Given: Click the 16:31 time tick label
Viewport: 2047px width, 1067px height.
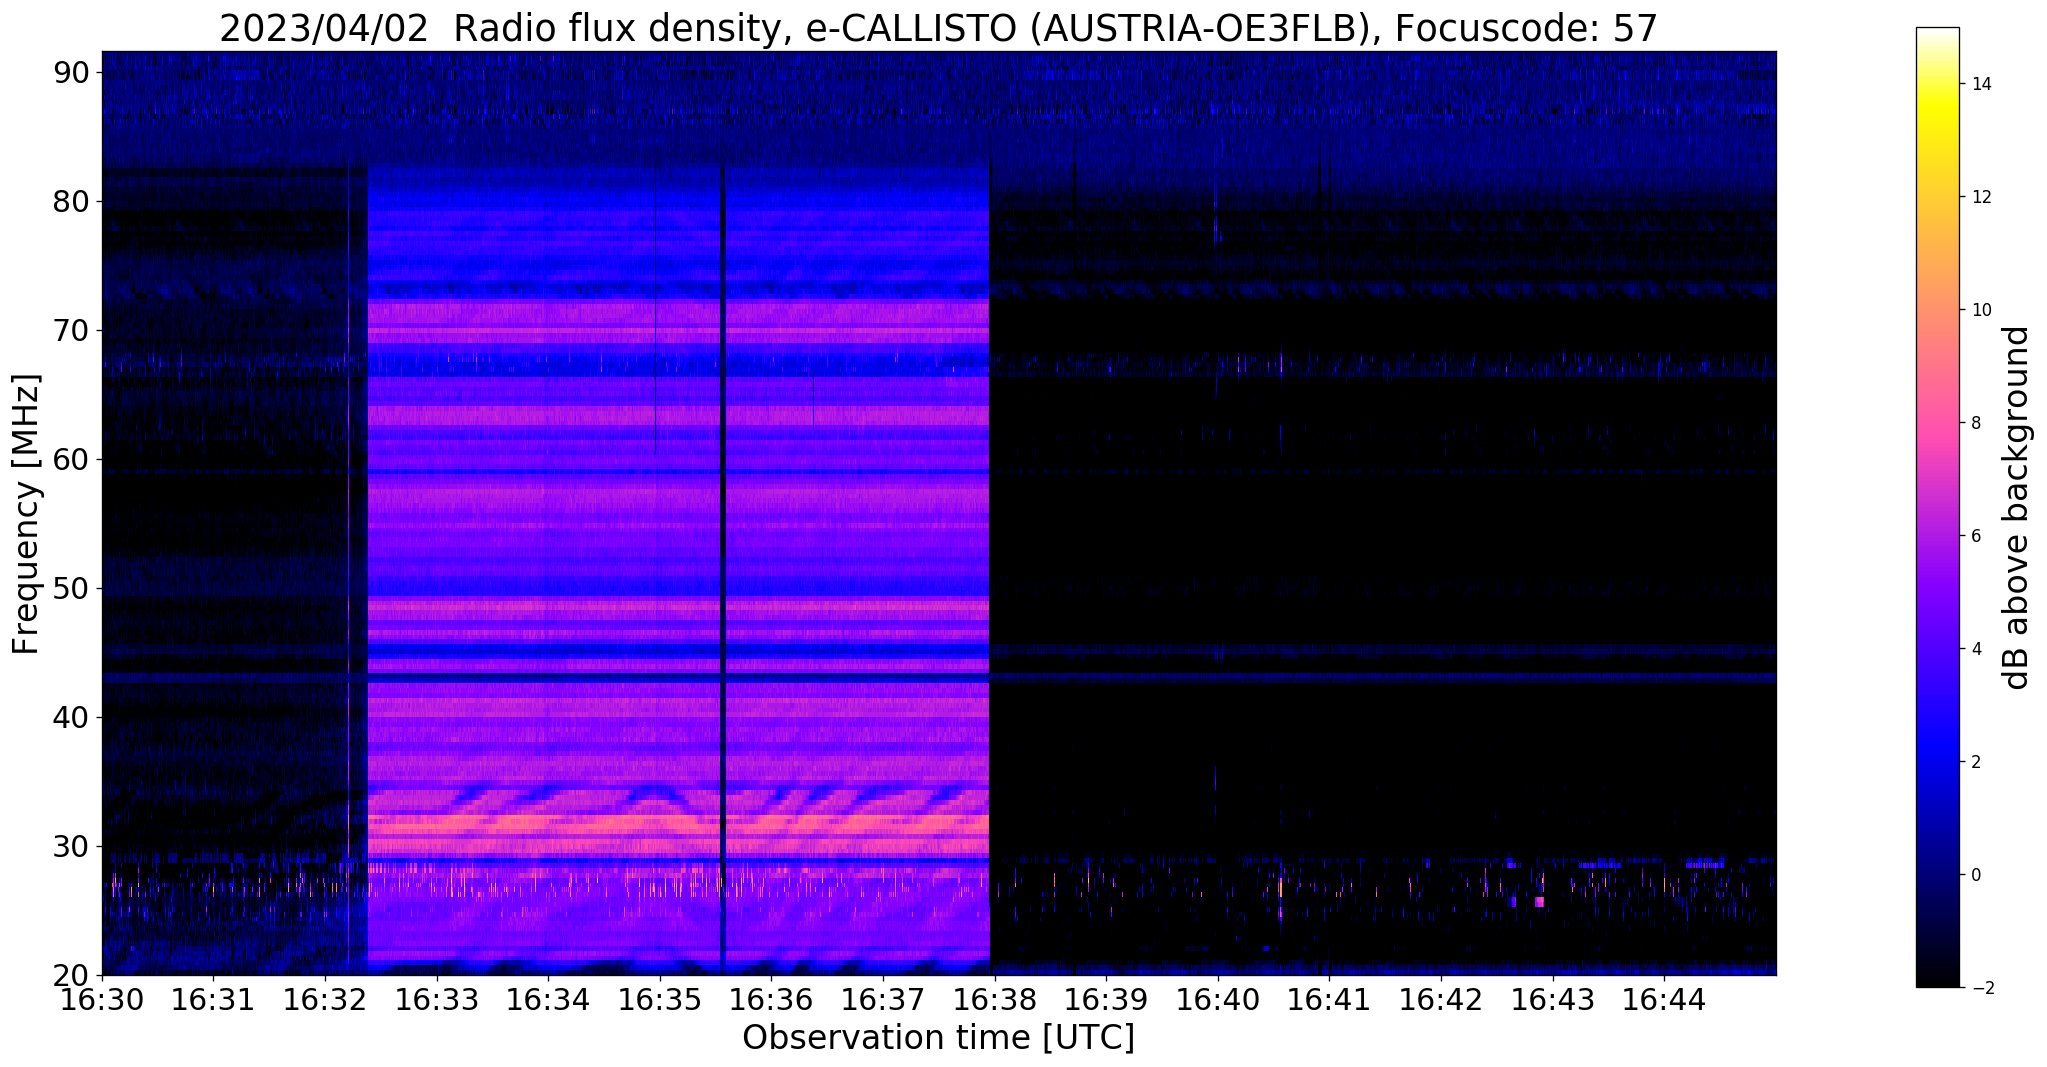Looking at the screenshot, I should point(213,998).
